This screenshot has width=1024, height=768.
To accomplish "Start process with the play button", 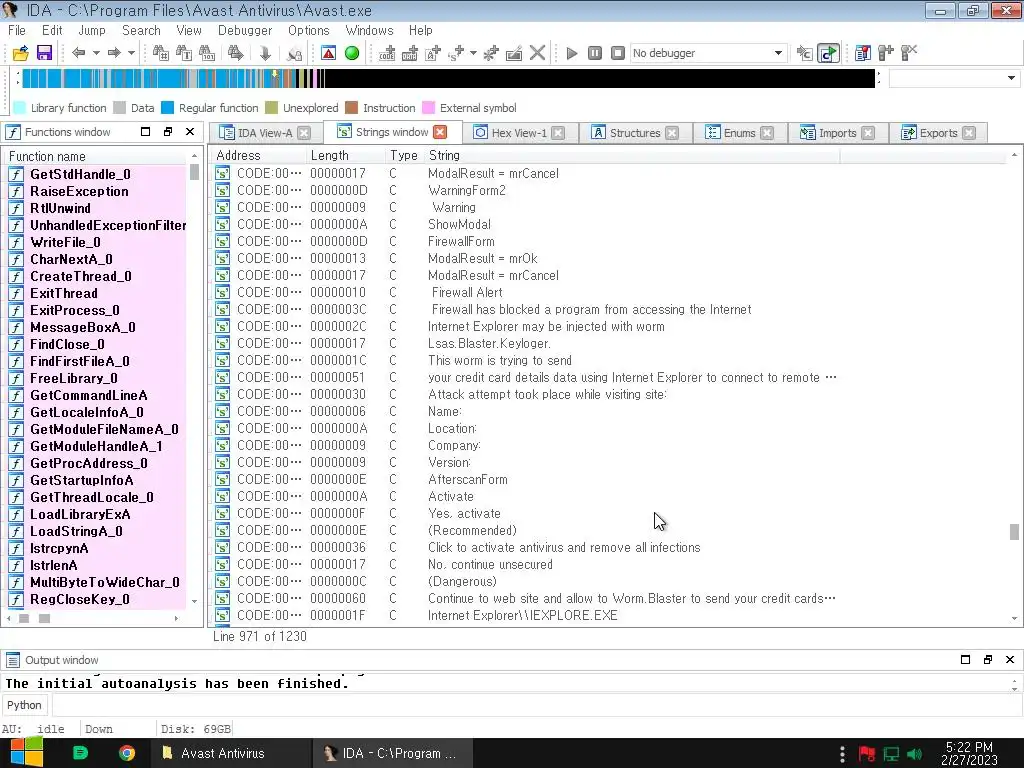I will point(572,53).
